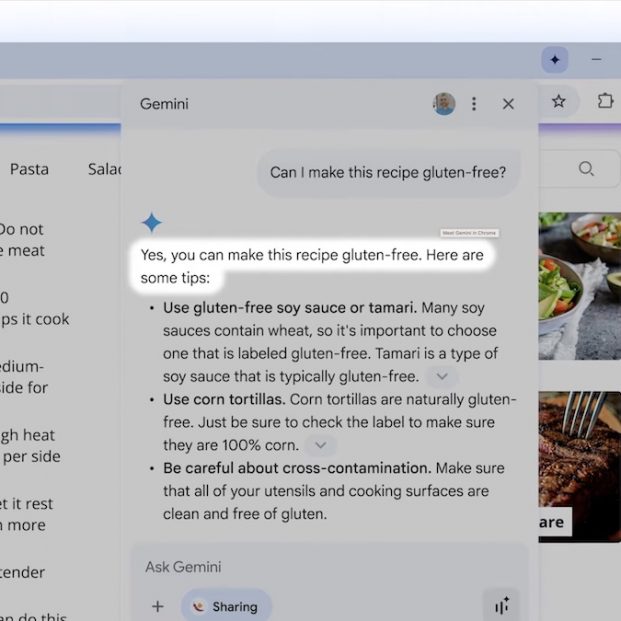Expand the chevron after the soy sauce tip
The height and width of the screenshot is (621, 621).
click(441, 377)
